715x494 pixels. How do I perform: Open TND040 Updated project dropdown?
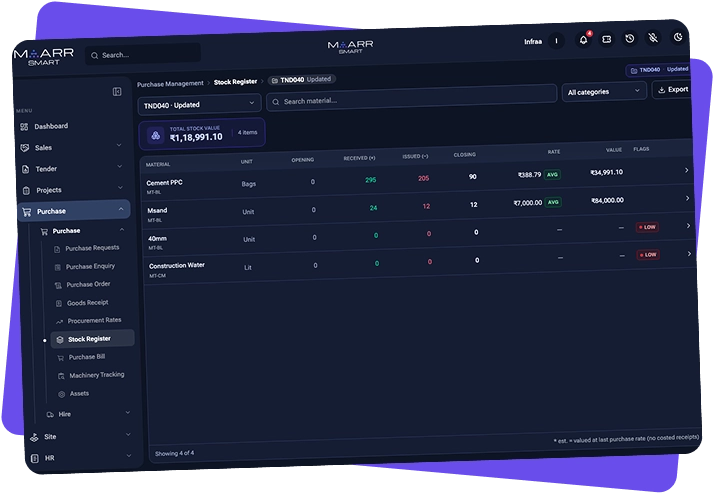tap(199, 104)
